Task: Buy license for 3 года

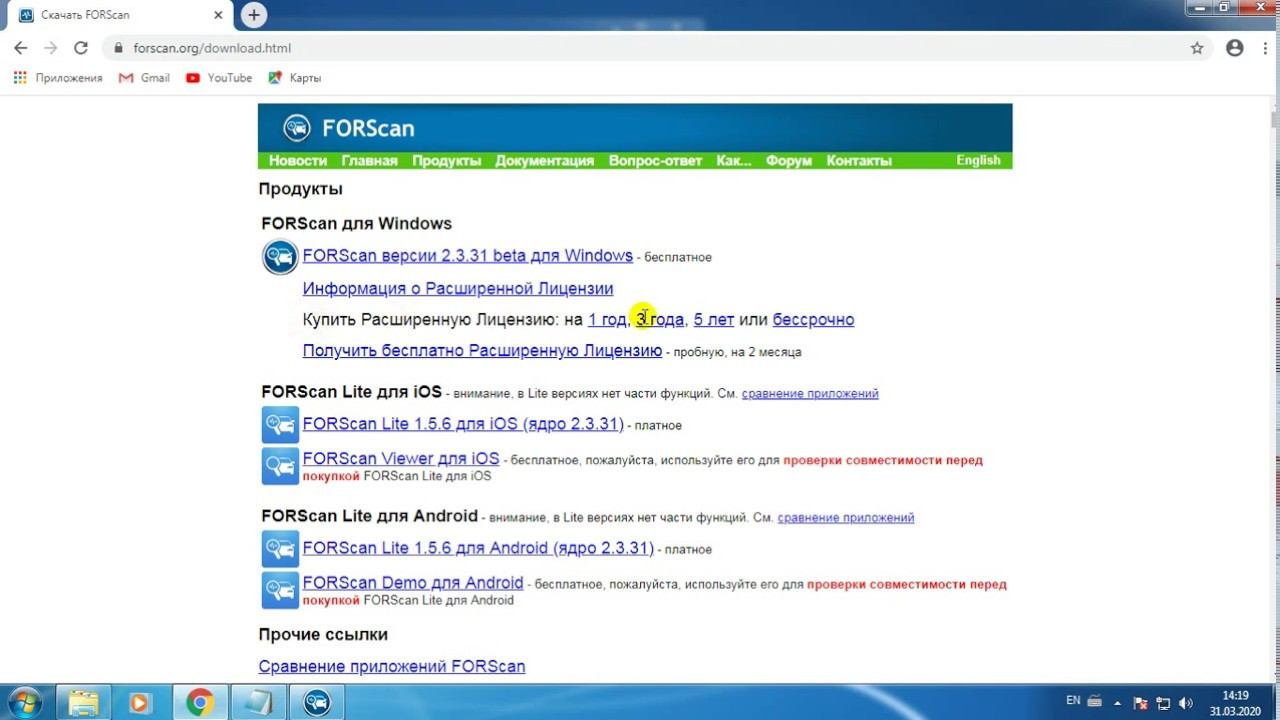Action: pyautogui.click(x=660, y=320)
